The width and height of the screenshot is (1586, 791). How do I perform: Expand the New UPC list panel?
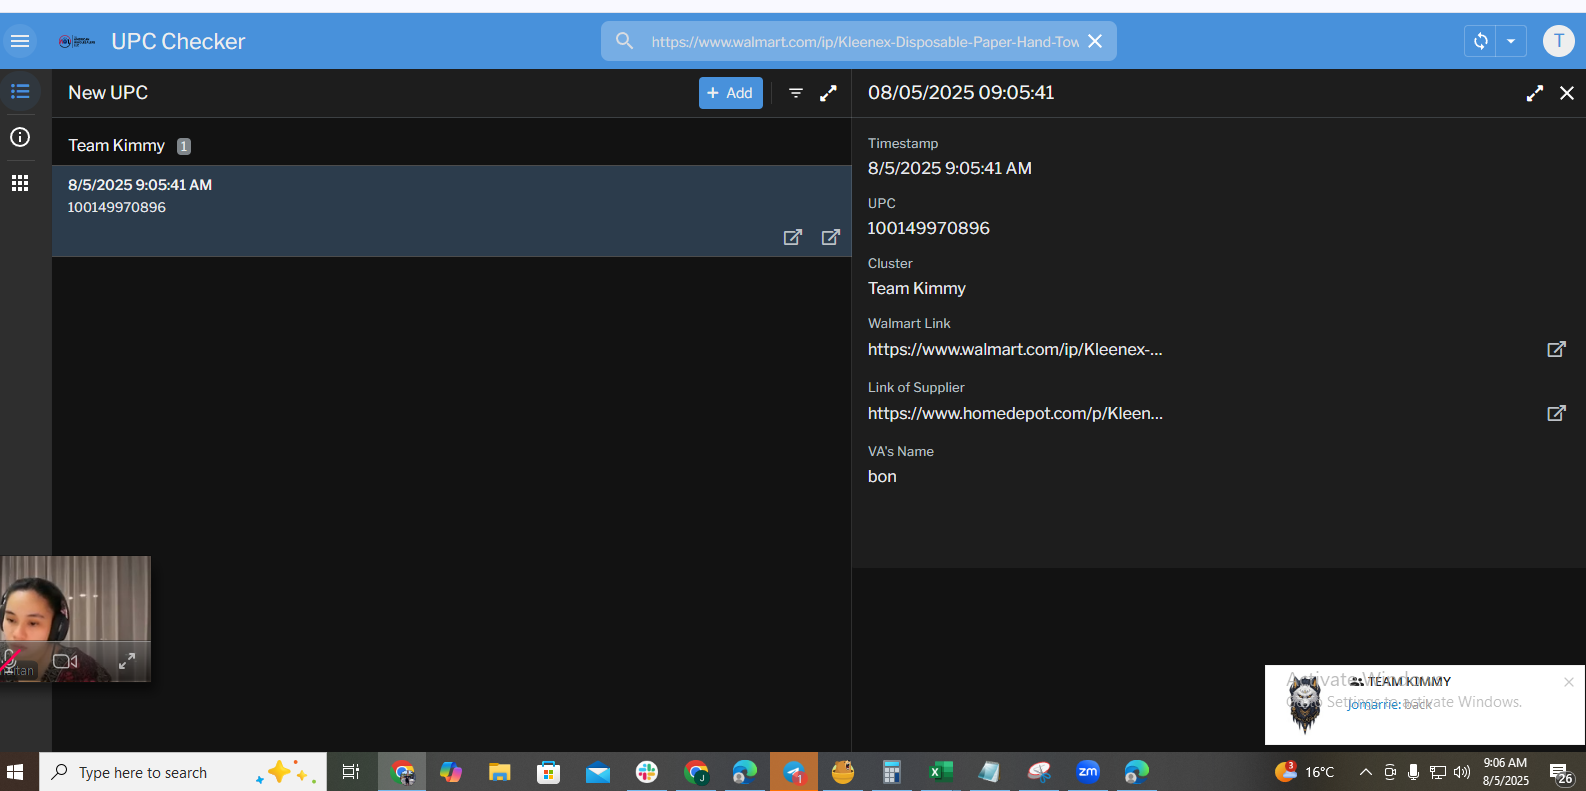(828, 93)
